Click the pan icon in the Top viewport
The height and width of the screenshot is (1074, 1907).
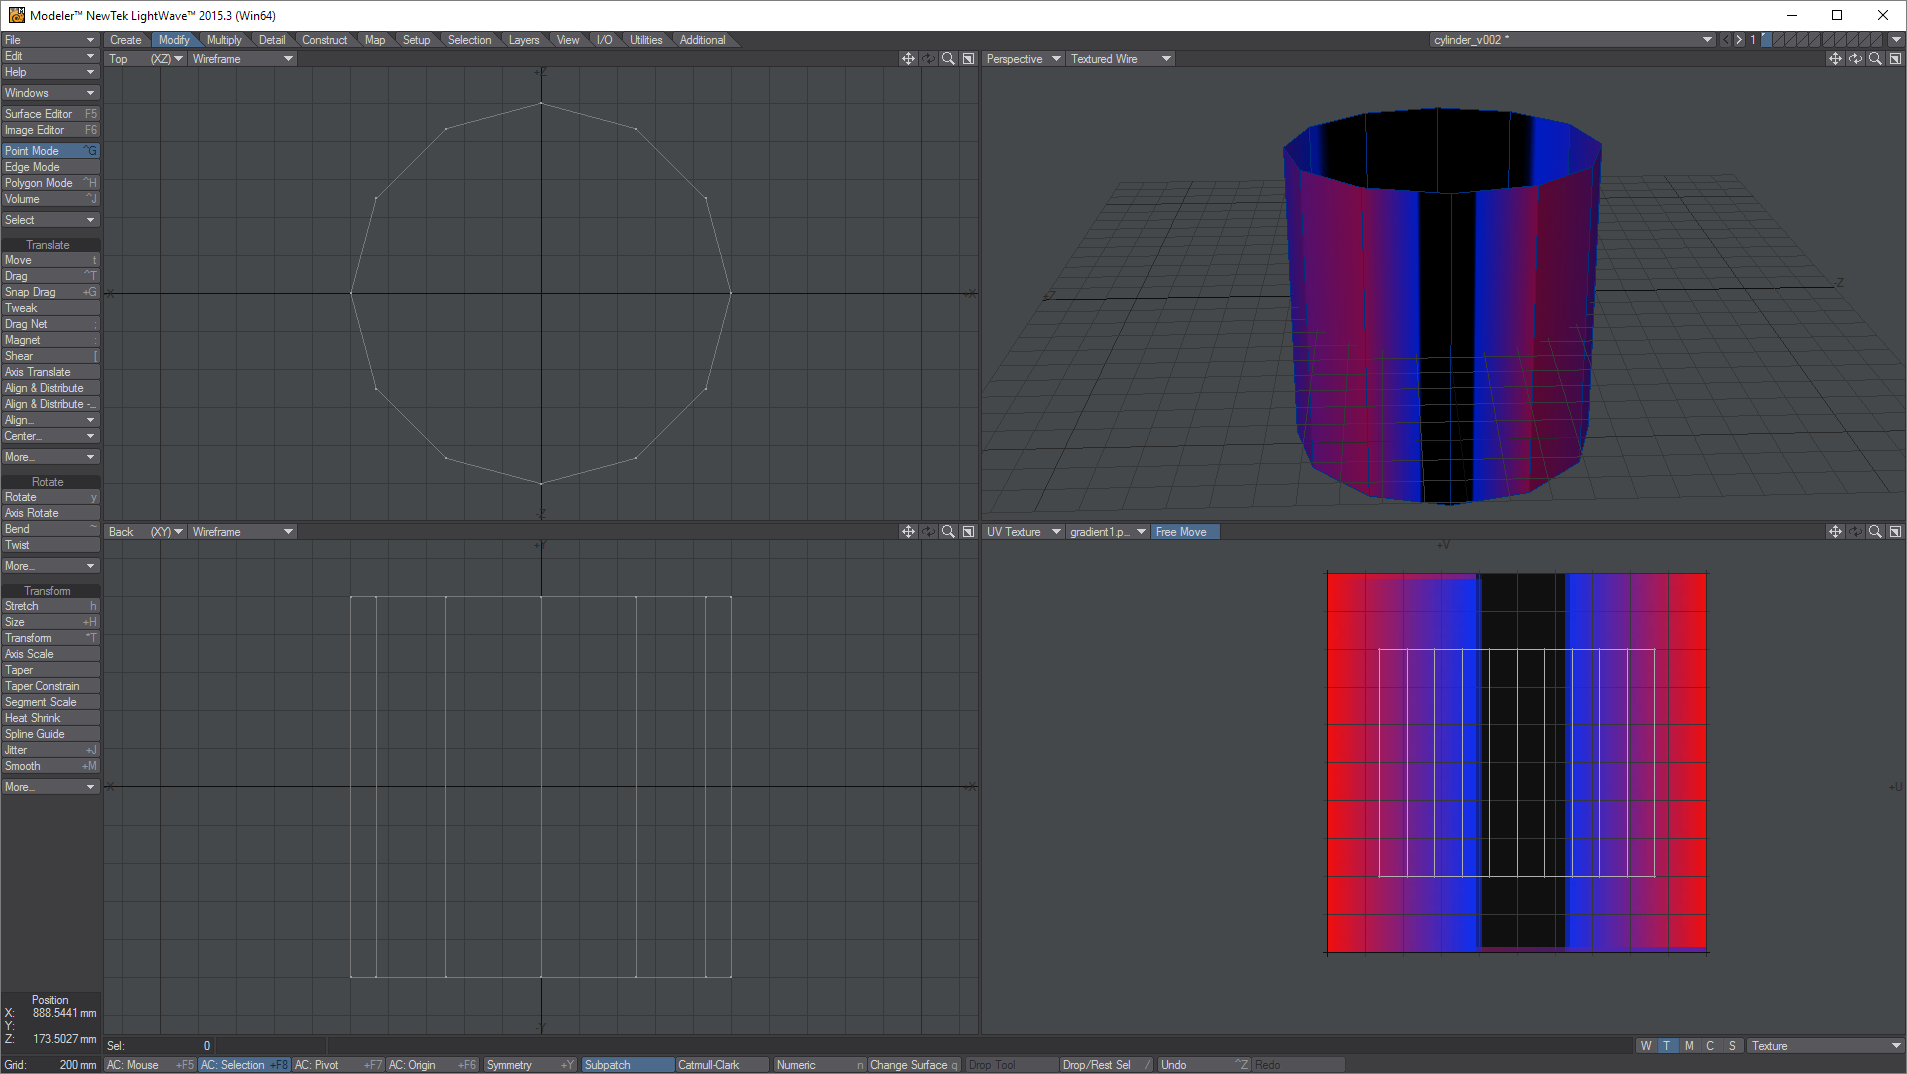tap(908, 59)
